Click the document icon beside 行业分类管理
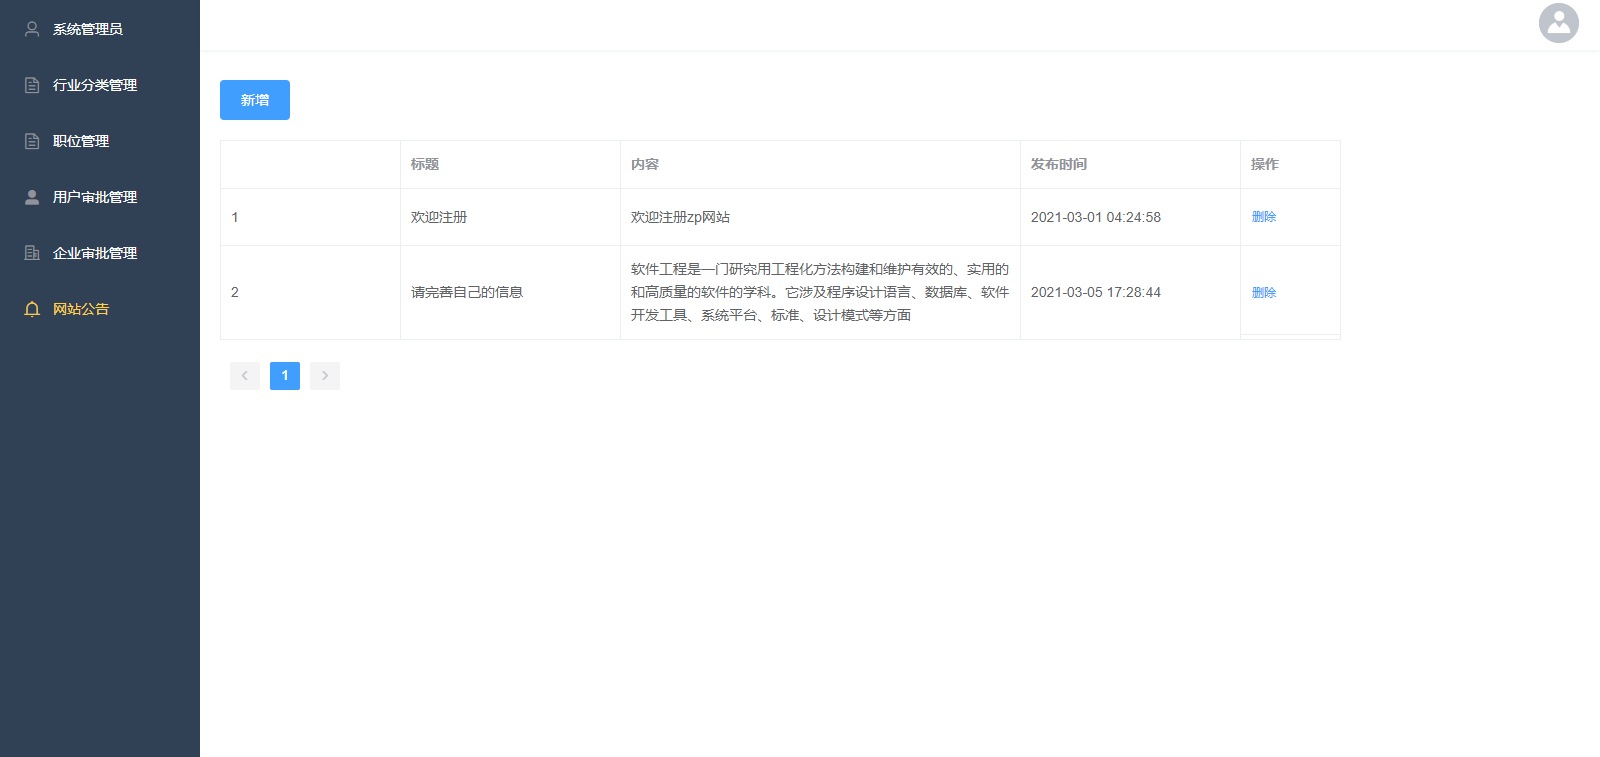The width and height of the screenshot is (1600, 757). 32,85
